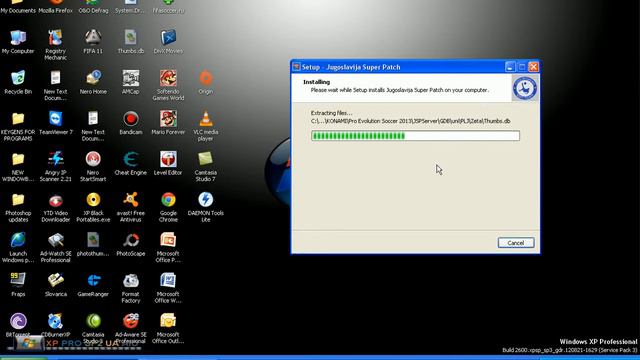Click the "Extracting files..." status text
This screenshot has height=360, width=640.
(x=331, y=113)
